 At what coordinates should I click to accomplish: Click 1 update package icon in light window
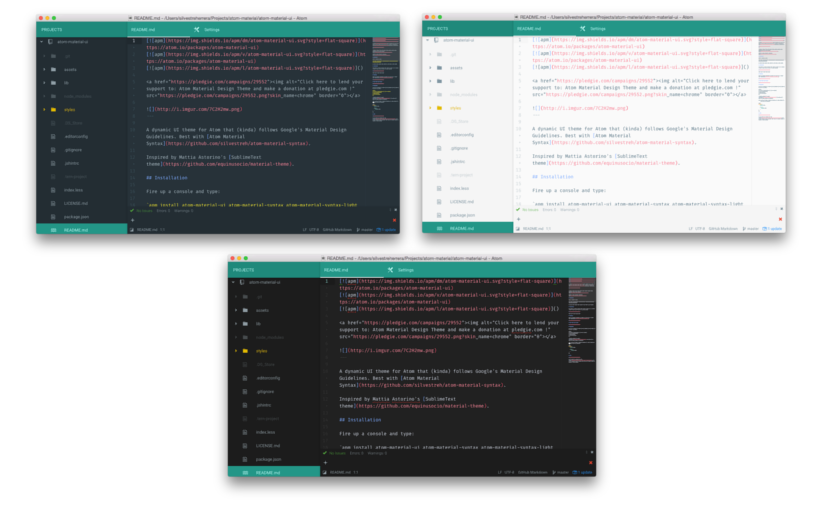pyautogui.click(x=764, y=229)
